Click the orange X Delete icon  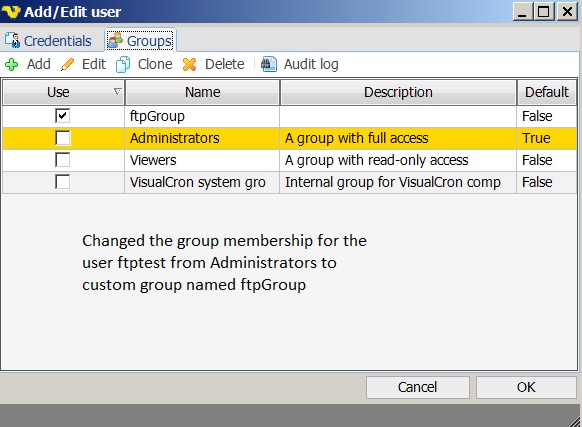(189, 65)
